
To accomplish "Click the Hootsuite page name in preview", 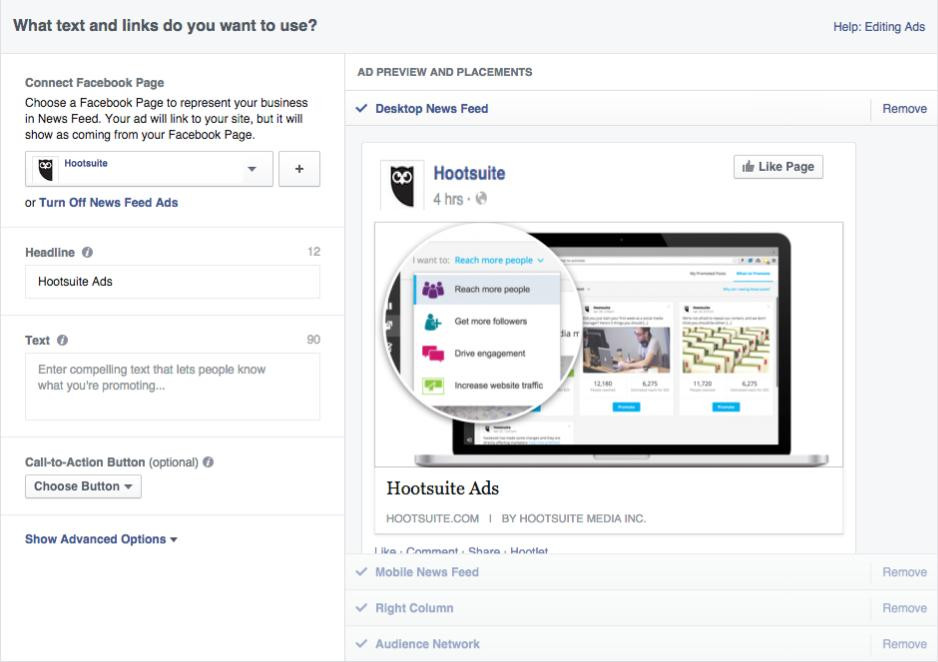I will pyautogui.click(x=469, y=173).
